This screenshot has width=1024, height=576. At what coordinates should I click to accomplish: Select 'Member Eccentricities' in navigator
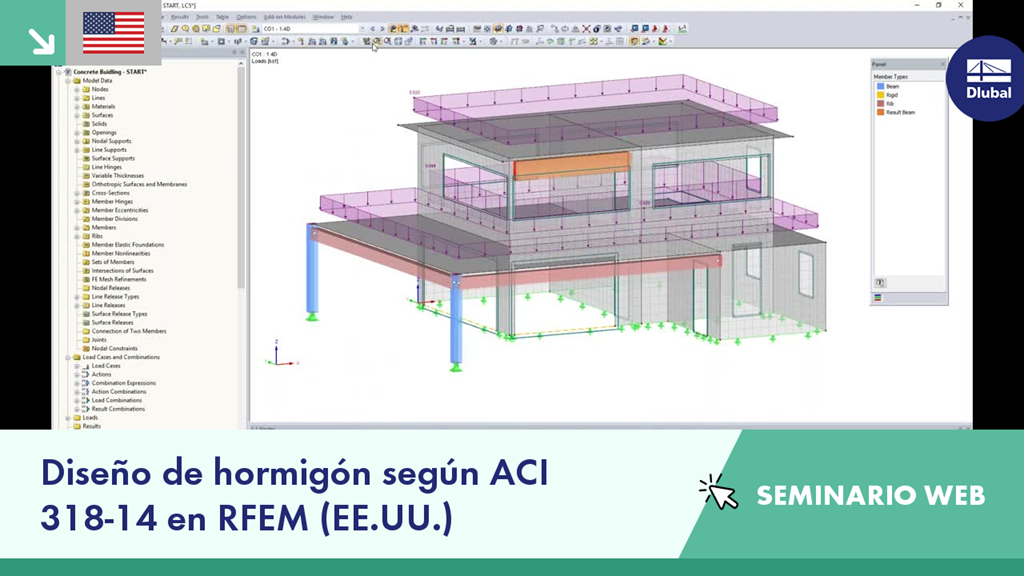[x=120, y=210]
